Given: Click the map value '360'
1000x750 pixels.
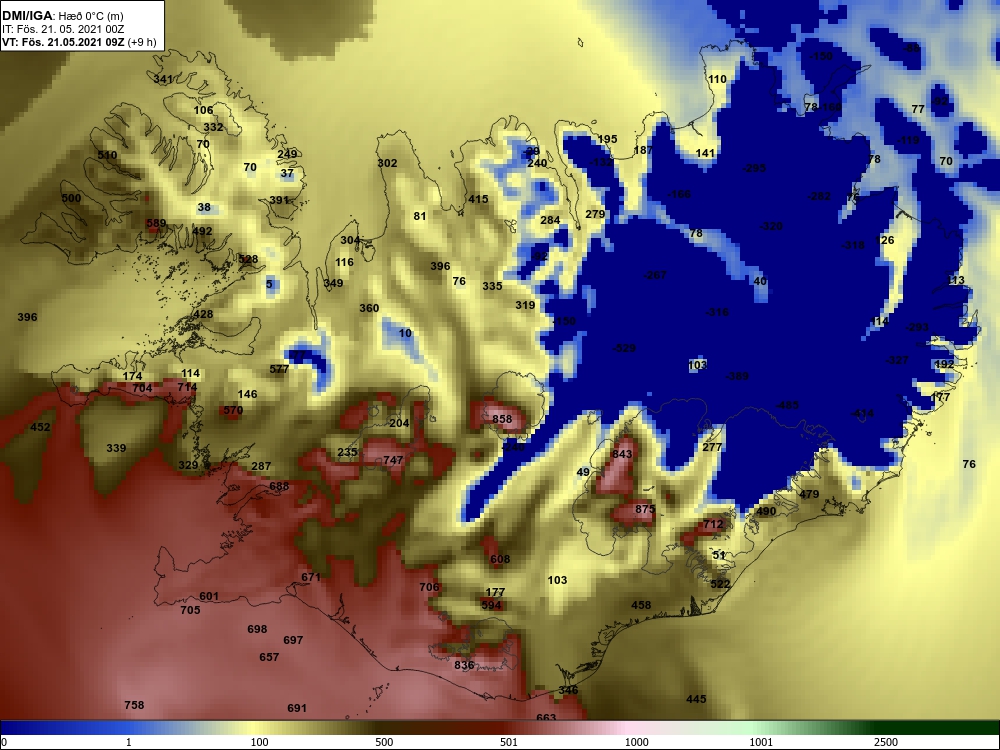Looking at the screenshot, I should [x=369, y=308].
